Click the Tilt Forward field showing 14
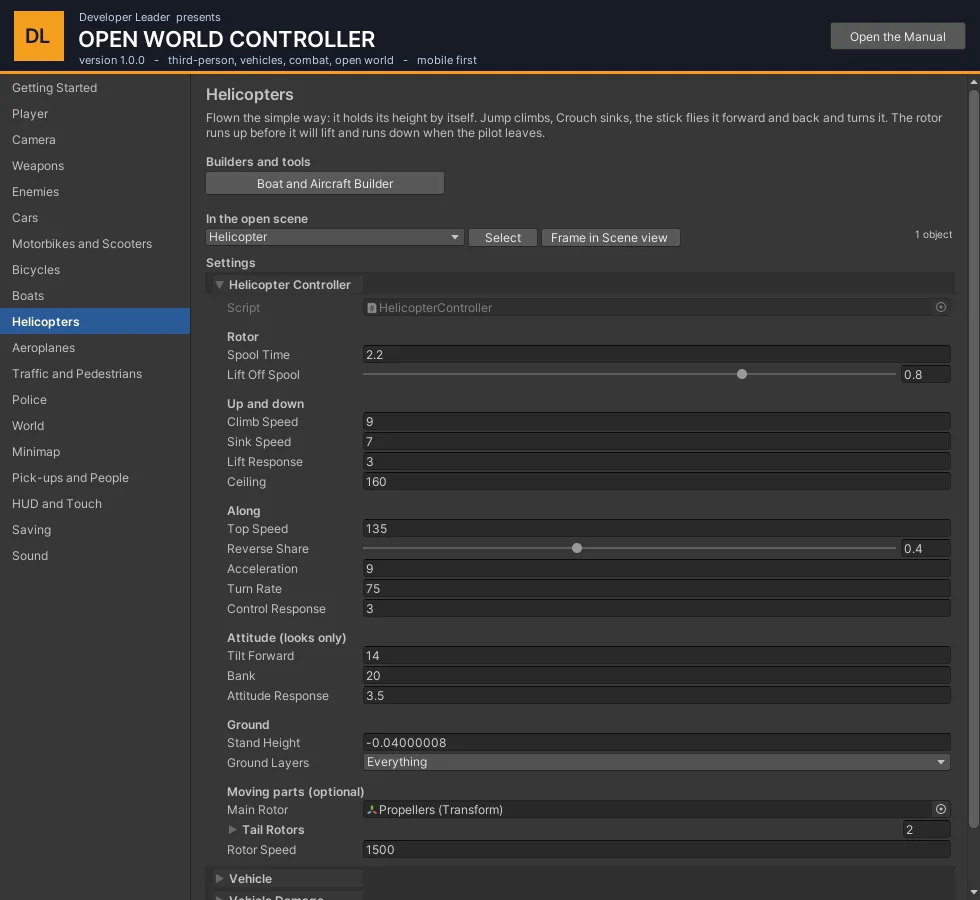This screenshot has width=980, height=900. tap(656, 655)
